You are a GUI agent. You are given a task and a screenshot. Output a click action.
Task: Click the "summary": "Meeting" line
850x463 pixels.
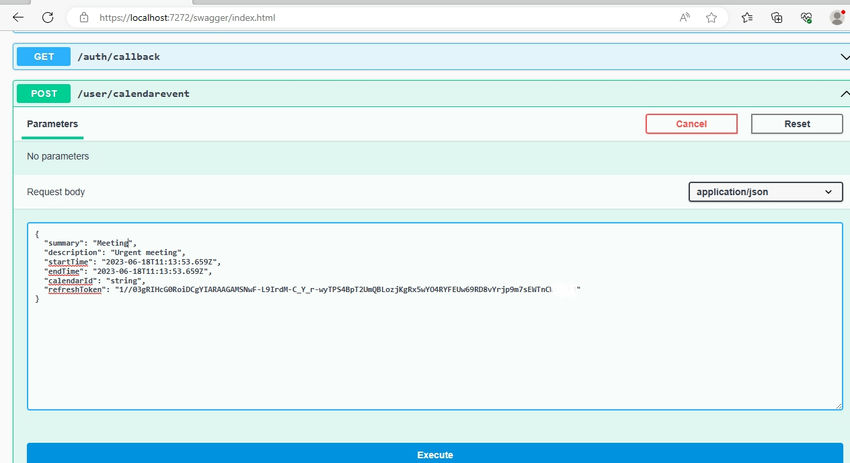[x=91, y=243]
